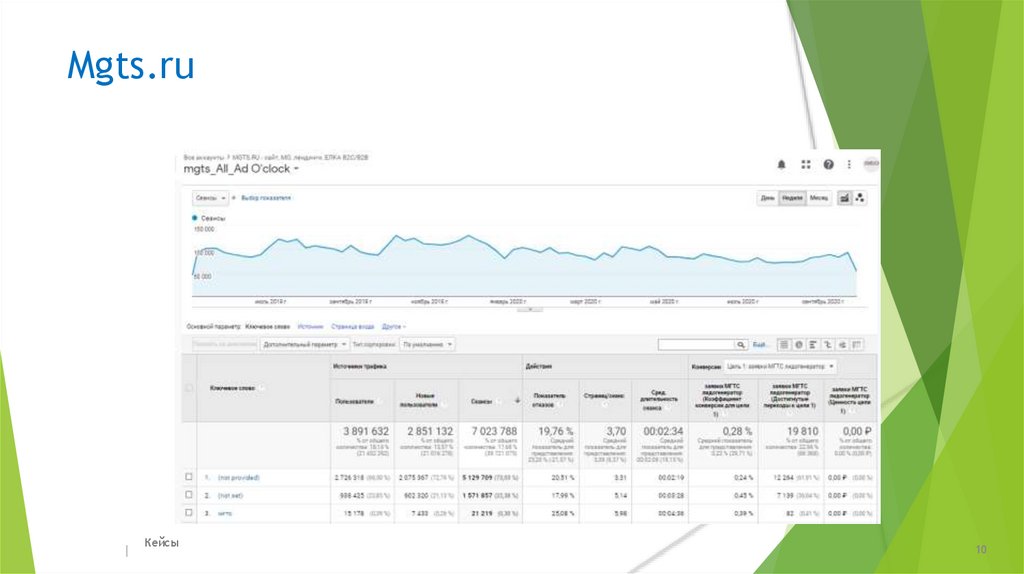This screenshot has height=574, width=1024.
Task: Click goal completions total 19 810
Action: click(802, 432)
